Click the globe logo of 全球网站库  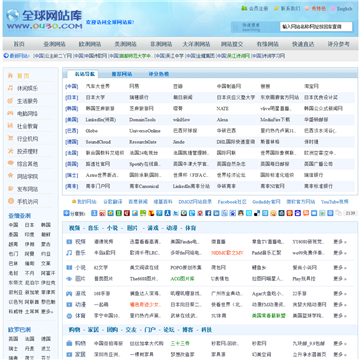pos(13,15)
